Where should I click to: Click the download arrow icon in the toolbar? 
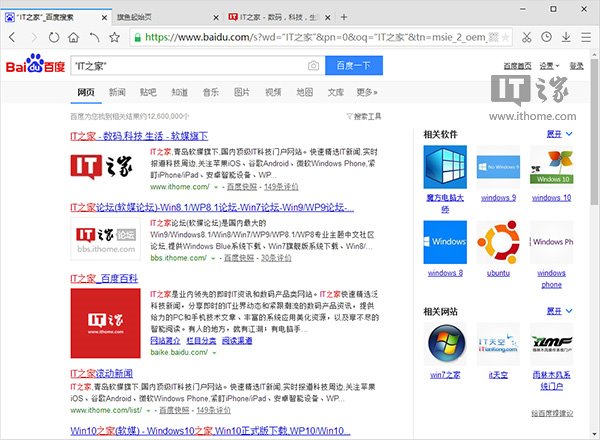tap(565, 36)
